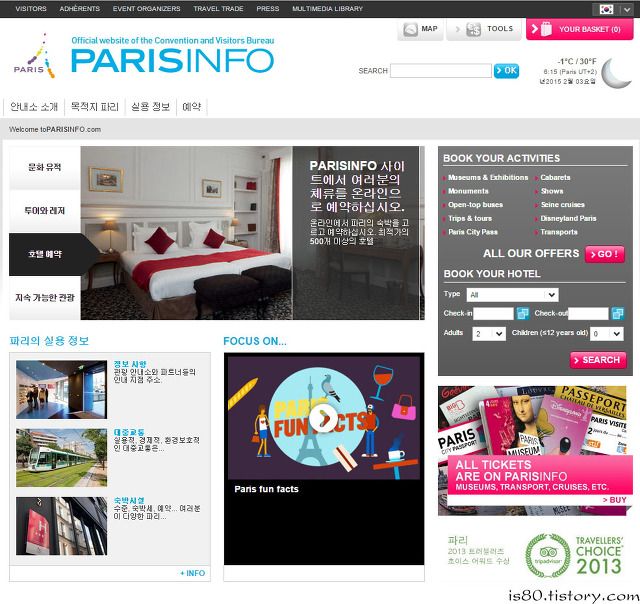Open Children count dropdown
Viewport: 640px width, 604px height.
[607, 334]
